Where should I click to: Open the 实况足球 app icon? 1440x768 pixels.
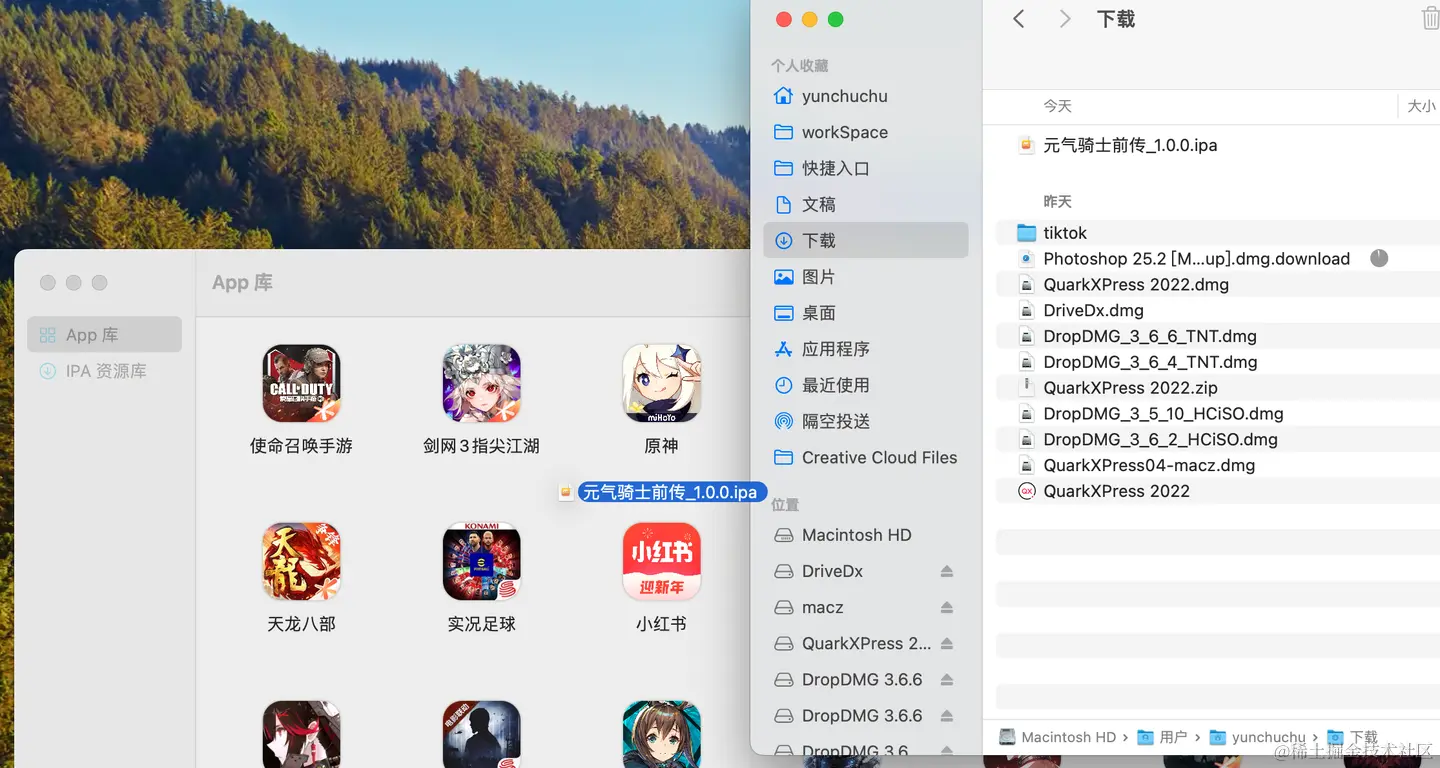pos(481,561)
